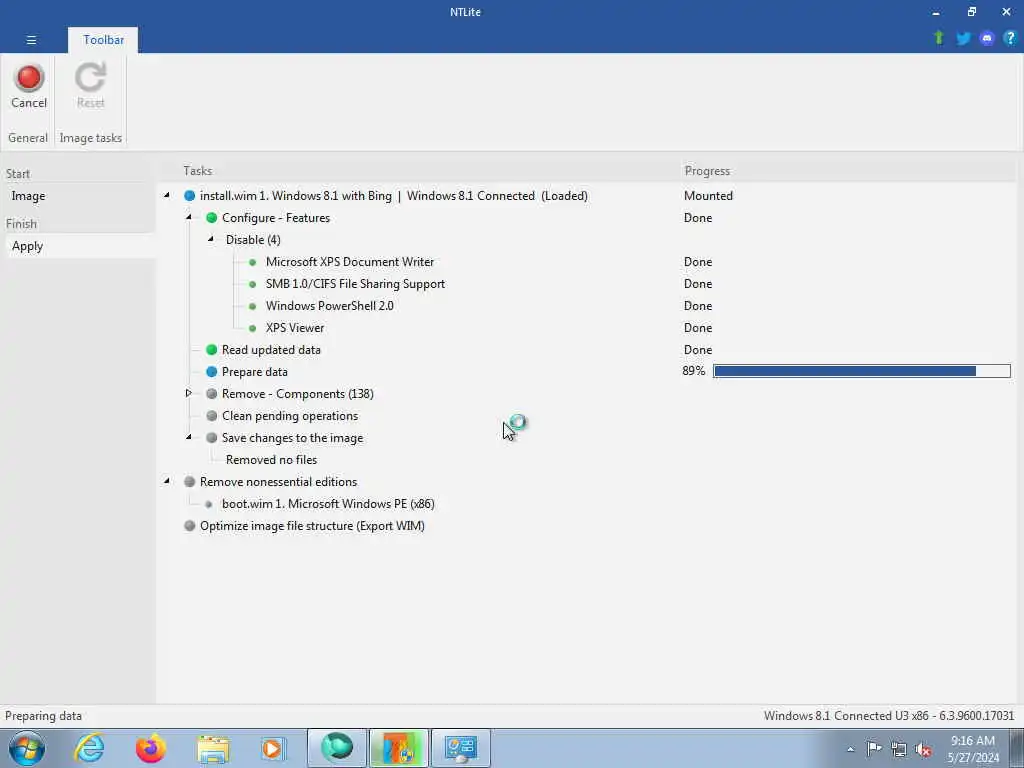Click green dot of Windows PowerShell 2.0
This screenshot has height=768, width=1024.
253,306
